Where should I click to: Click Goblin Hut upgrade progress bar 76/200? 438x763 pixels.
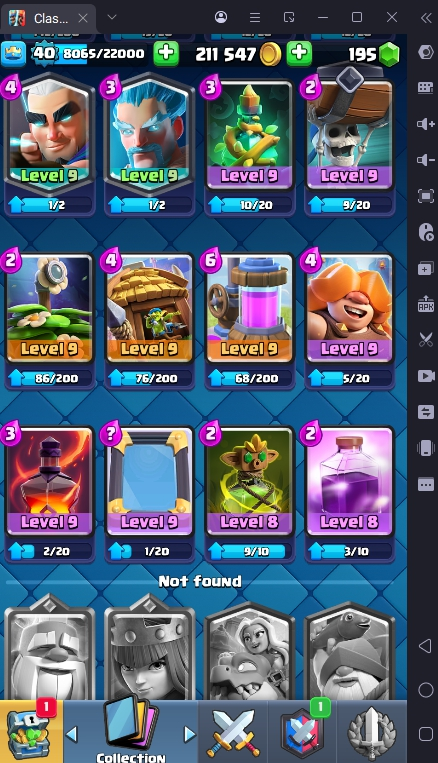149,378
